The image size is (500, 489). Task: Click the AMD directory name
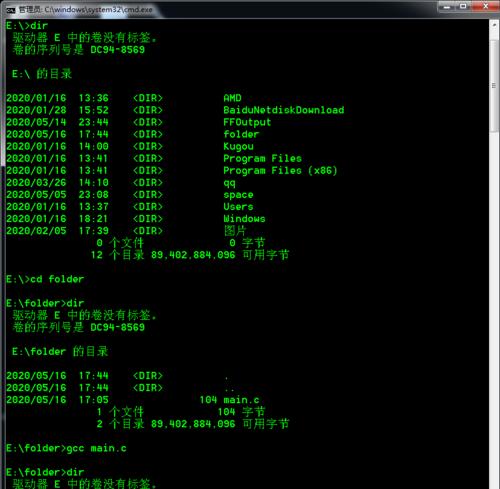pyautogui.click(x=232, y=98)
